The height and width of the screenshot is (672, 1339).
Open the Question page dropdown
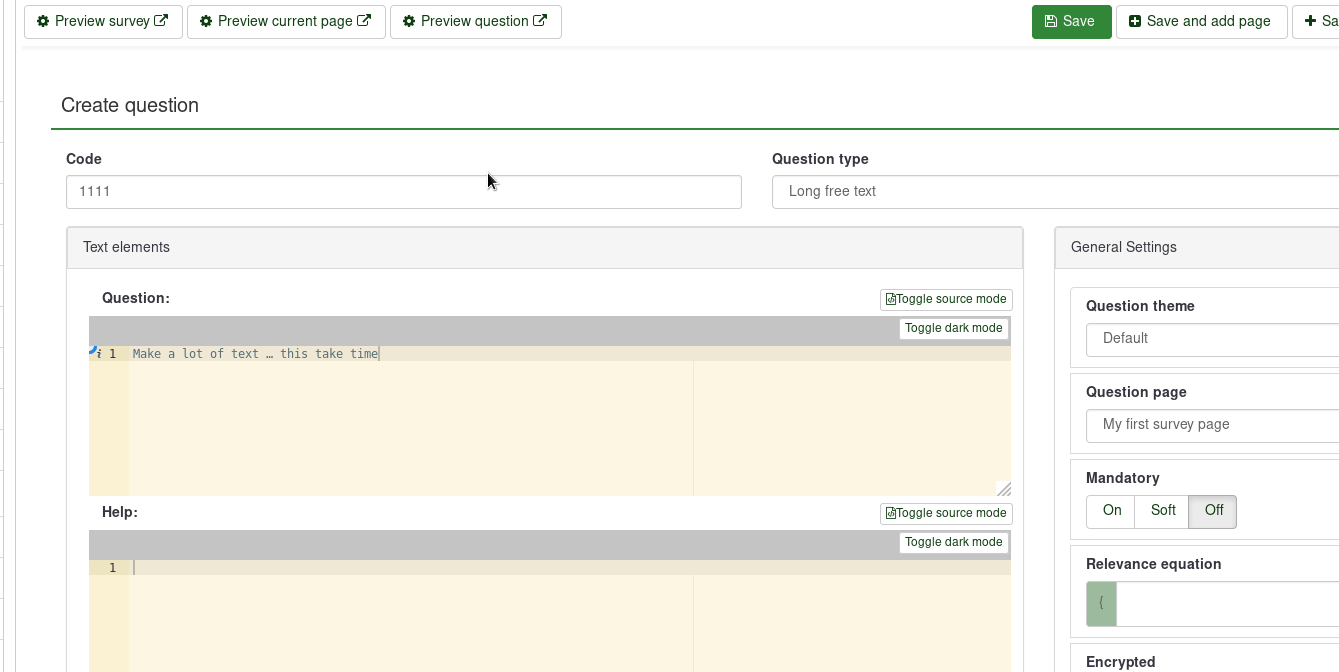pos(1212,425)
